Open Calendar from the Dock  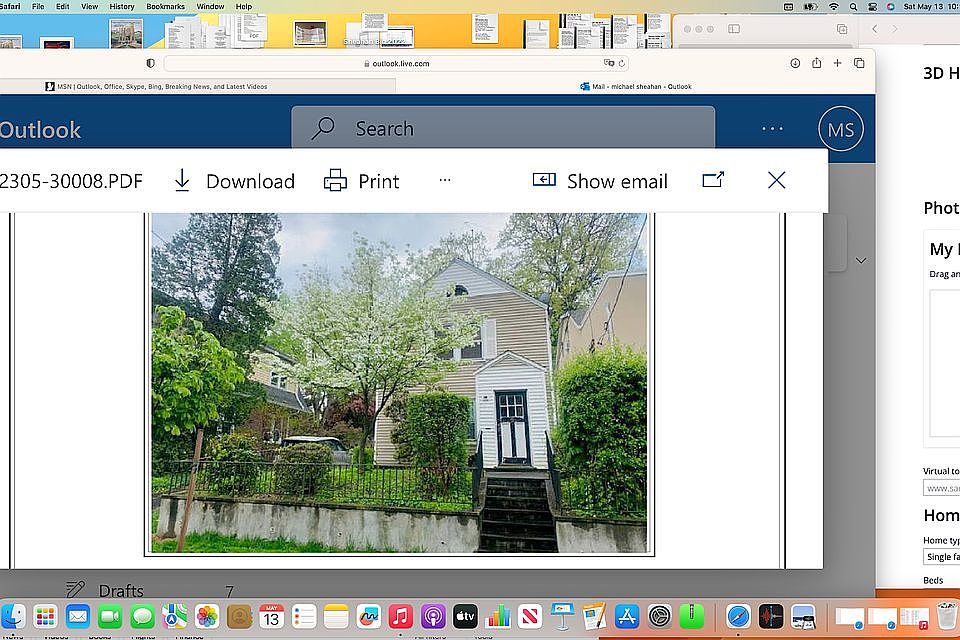tap(271, 616)
